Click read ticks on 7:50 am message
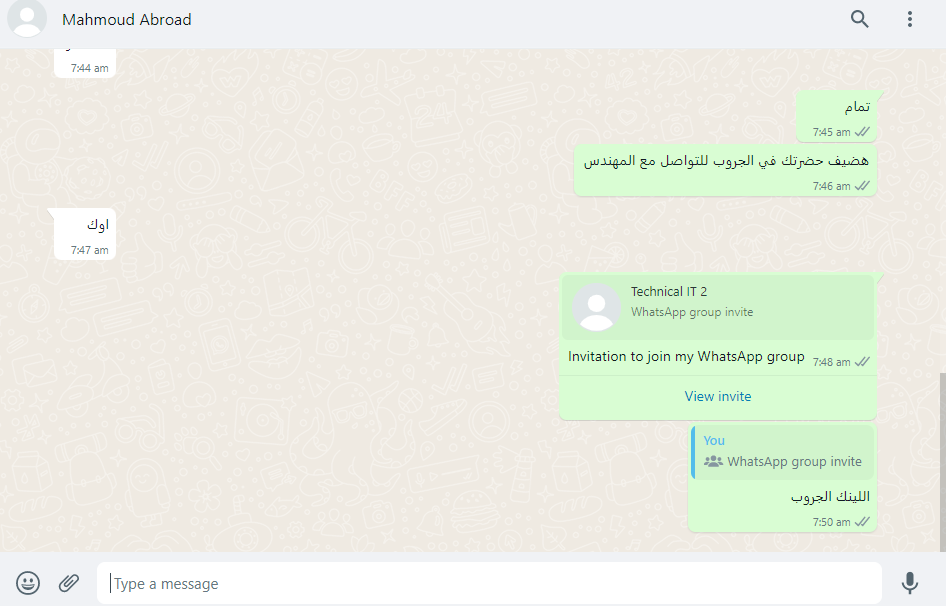Viewport: 946px width, 606px height. point(862,522)
